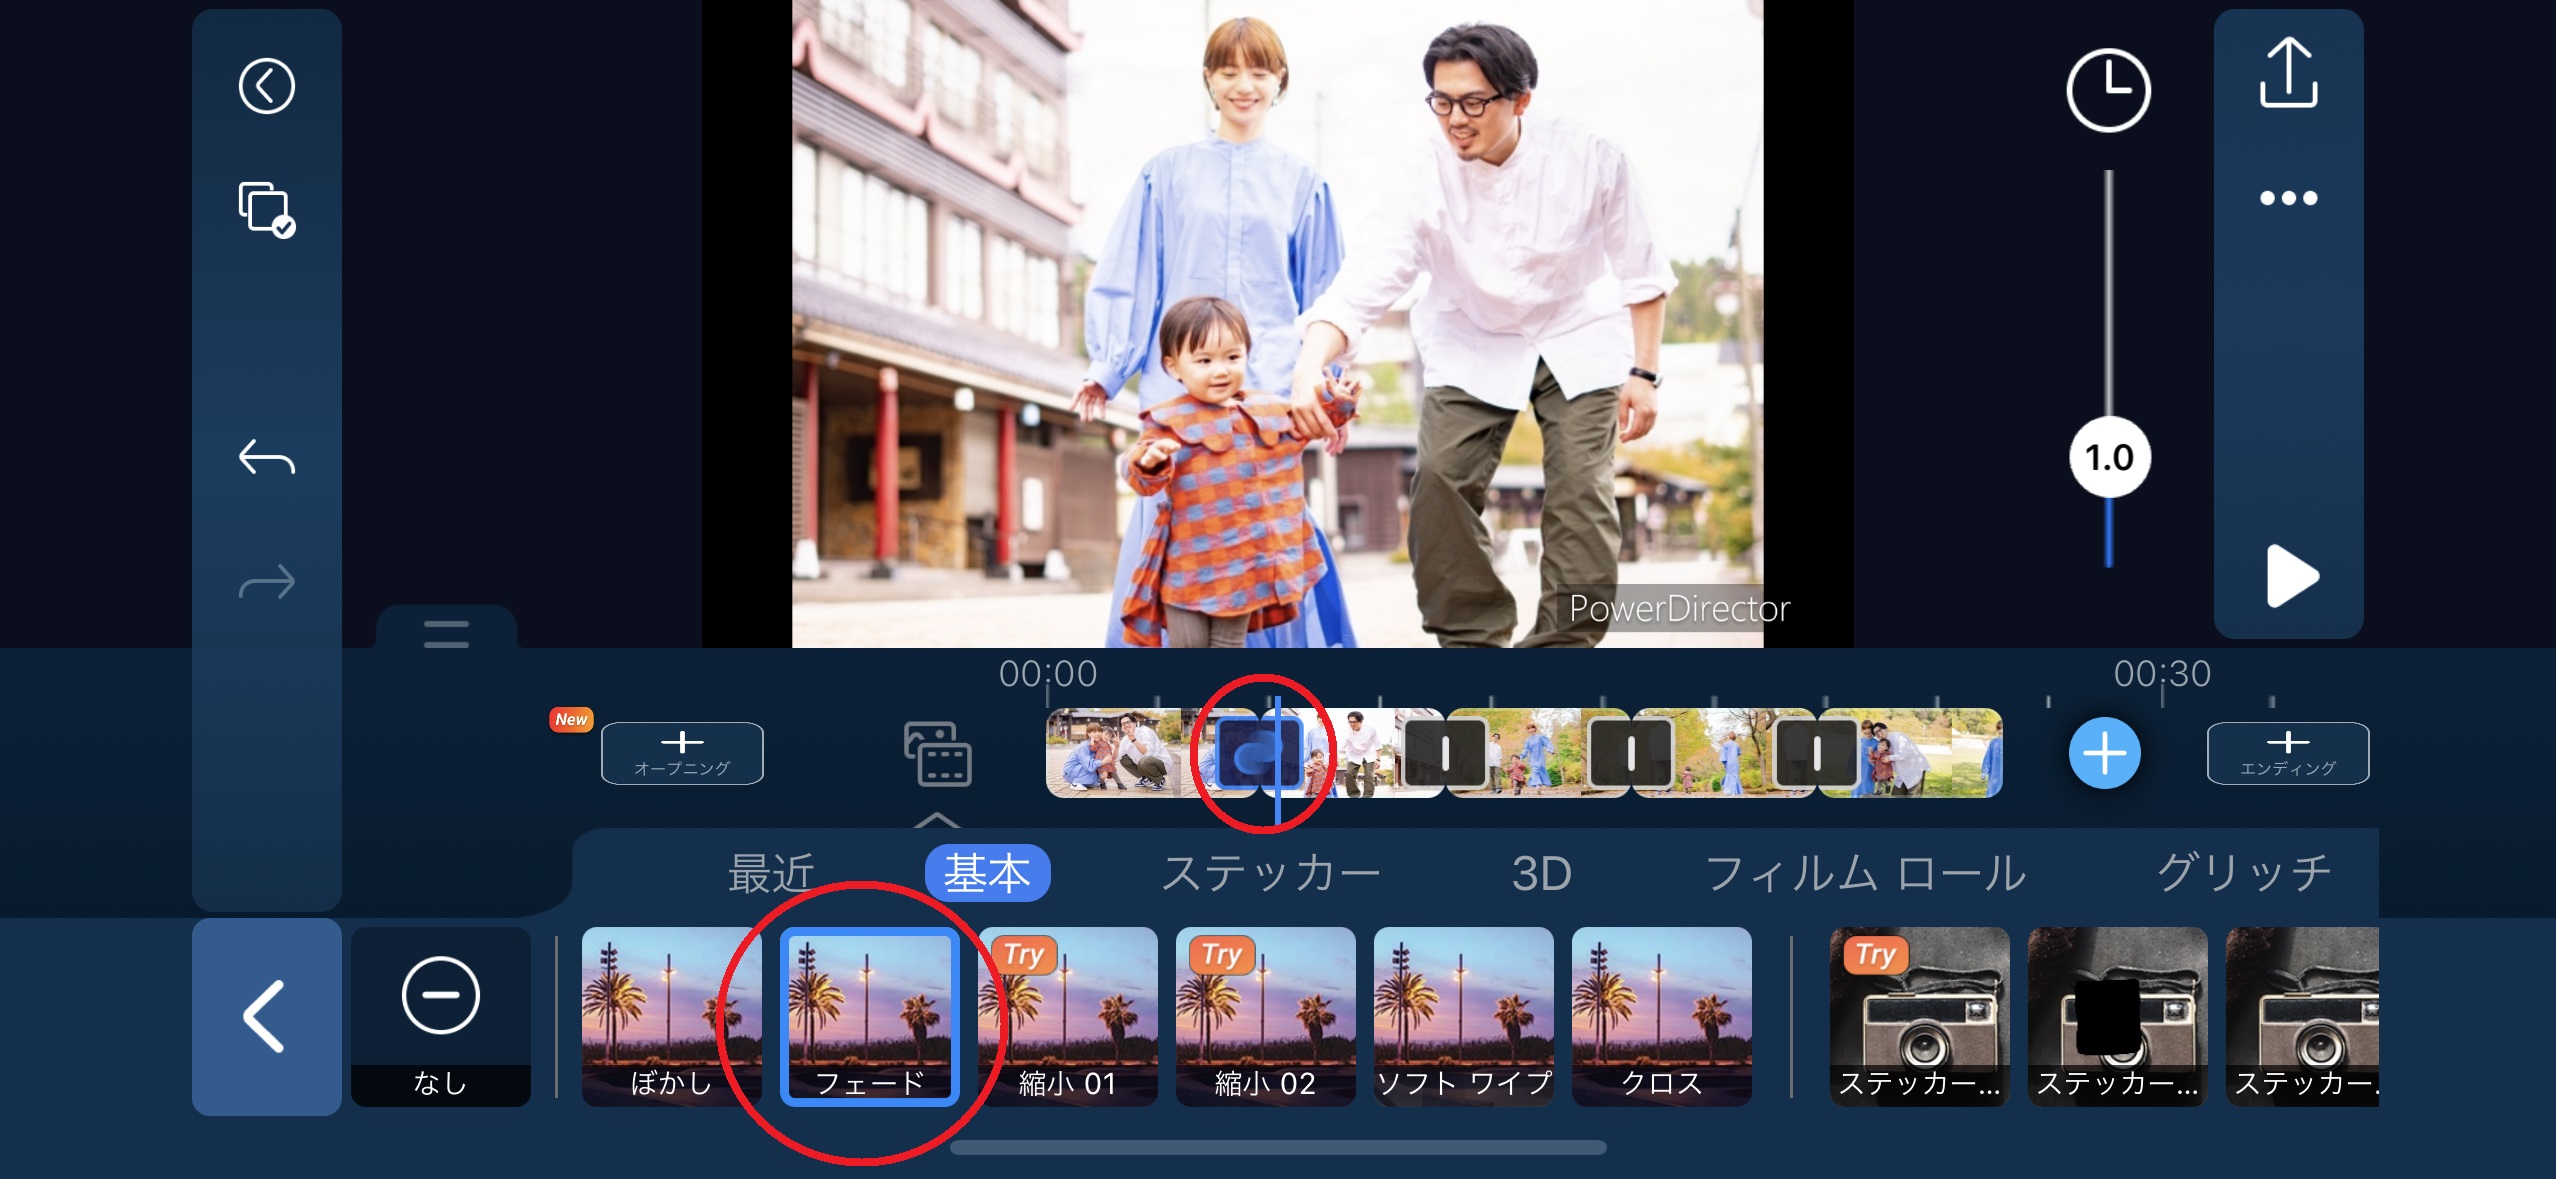Click the 1.0 duration slider knob
Image resolution: width=2556 pixels, height=1179 pixels.
pos(2109,458)
